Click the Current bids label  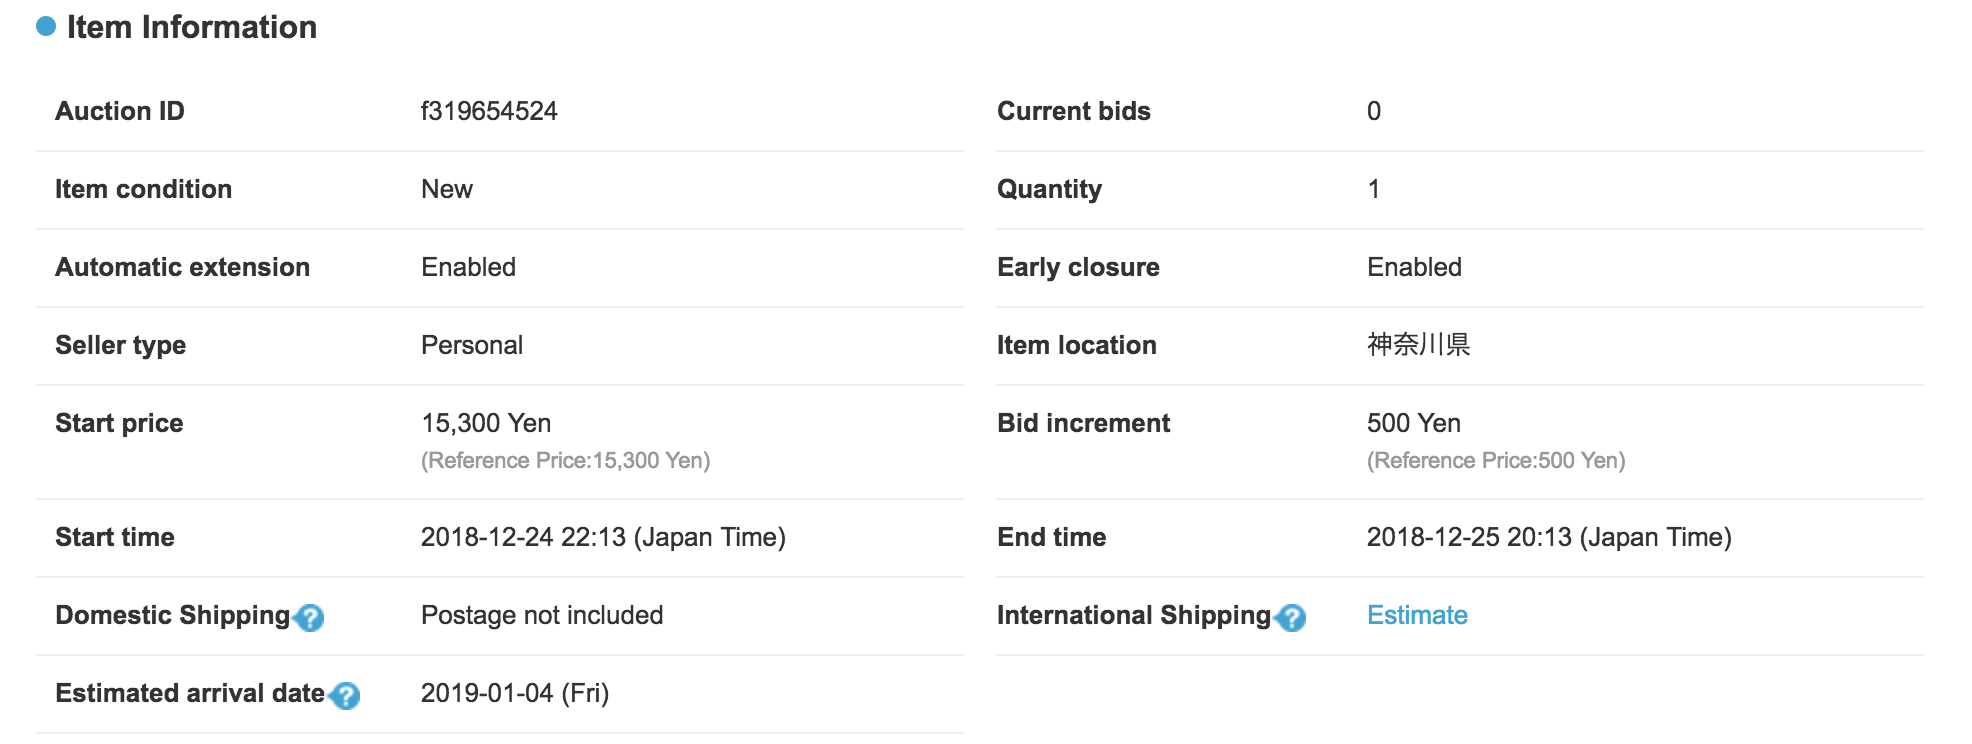click(1074, 111)
